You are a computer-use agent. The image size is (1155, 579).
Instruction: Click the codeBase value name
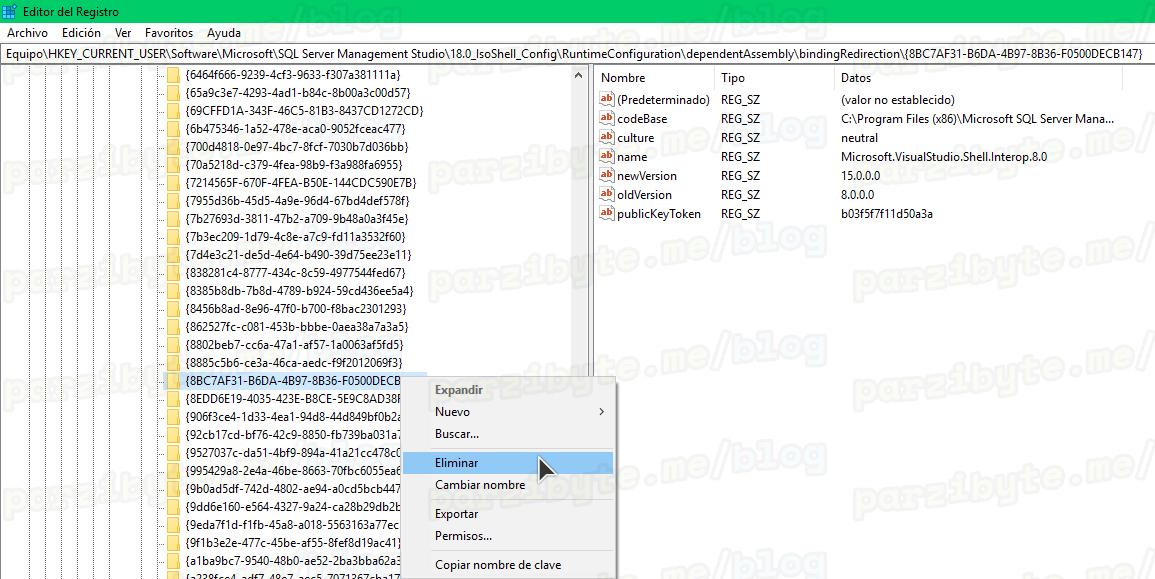(x=642, y=119)
